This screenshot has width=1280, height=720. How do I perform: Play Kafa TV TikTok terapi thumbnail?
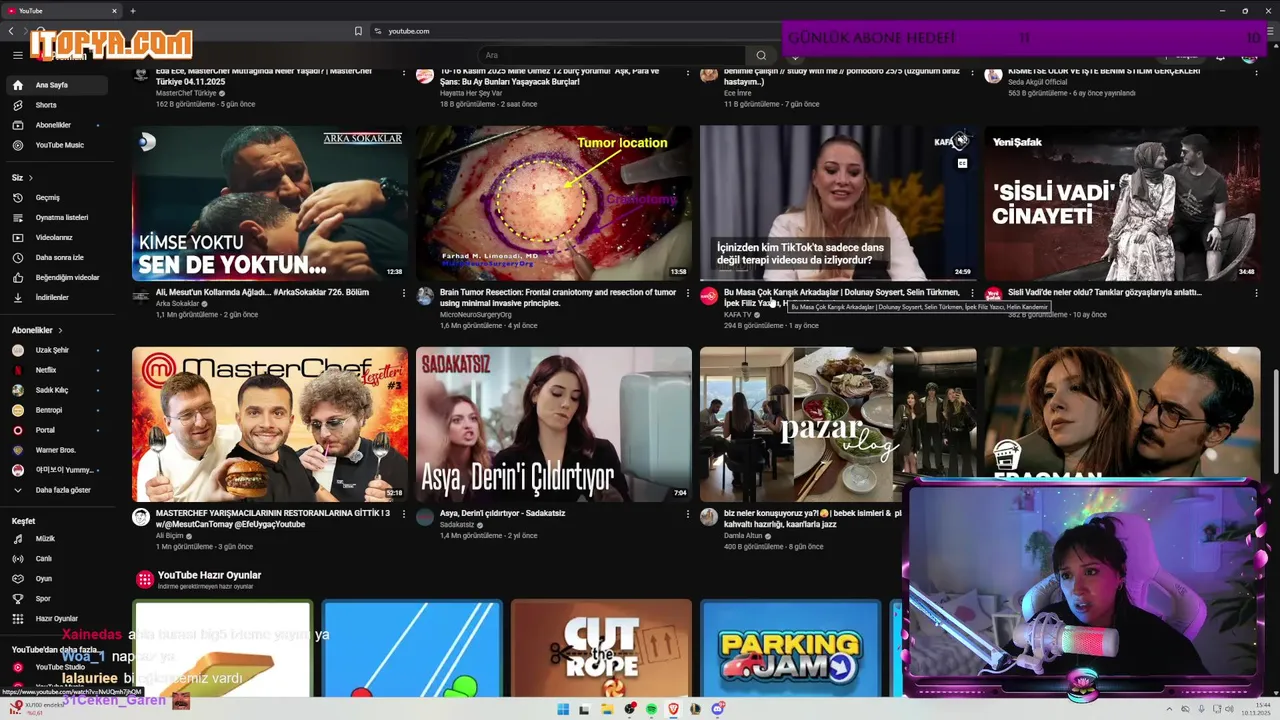coord(838,203)
